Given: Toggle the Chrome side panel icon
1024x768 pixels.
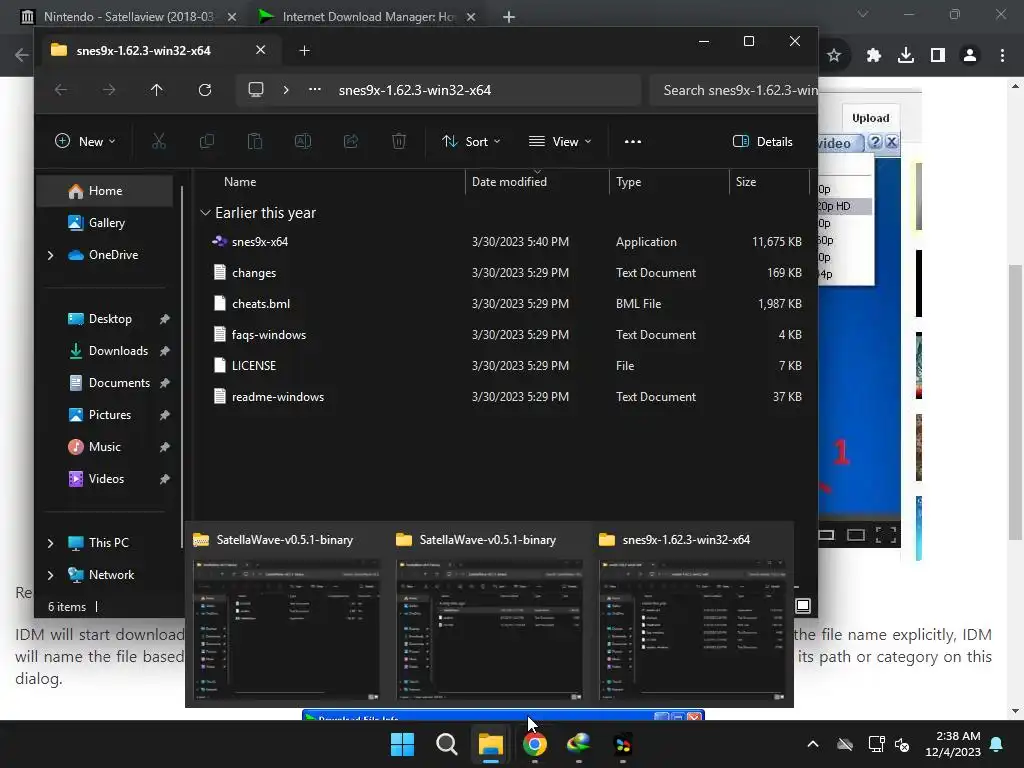Looking at the screenshot, I should point(938,56).
